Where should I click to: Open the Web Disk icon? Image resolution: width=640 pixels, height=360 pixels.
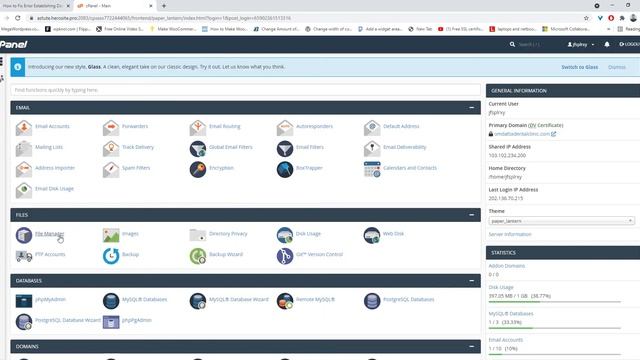click(x=372, y=235)
